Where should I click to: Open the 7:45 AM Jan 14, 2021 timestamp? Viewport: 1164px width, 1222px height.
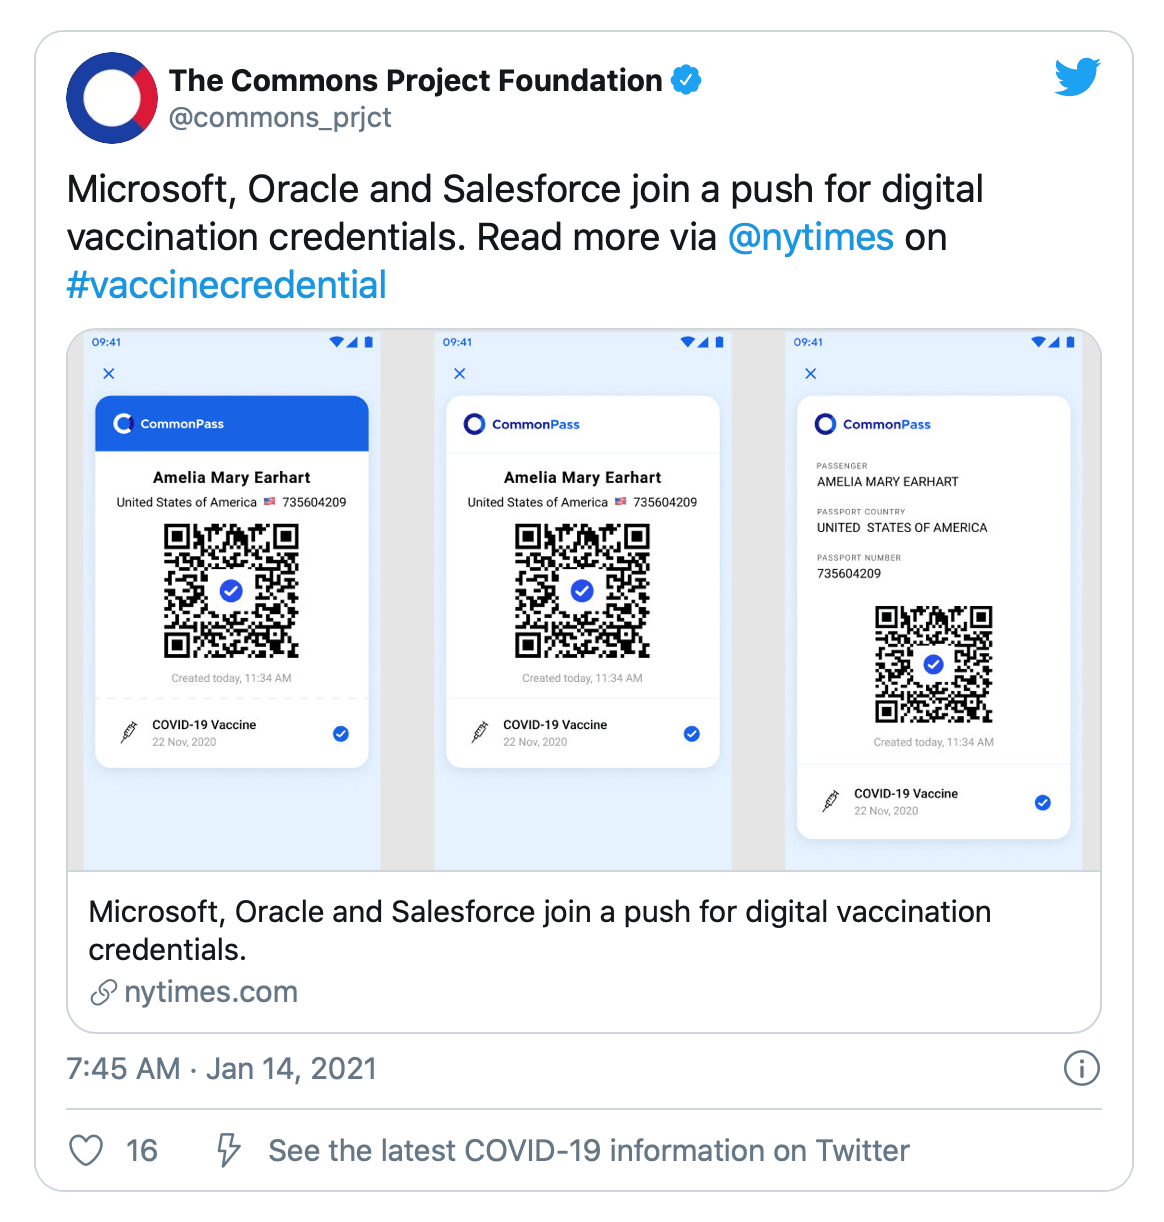pos(222,1068)
